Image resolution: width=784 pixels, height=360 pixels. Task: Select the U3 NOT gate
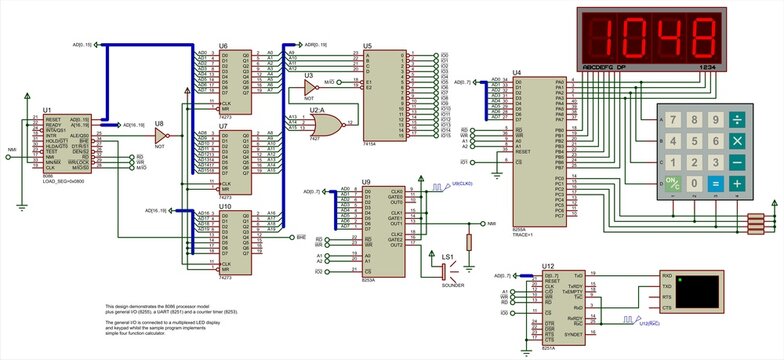pos(310,88)
